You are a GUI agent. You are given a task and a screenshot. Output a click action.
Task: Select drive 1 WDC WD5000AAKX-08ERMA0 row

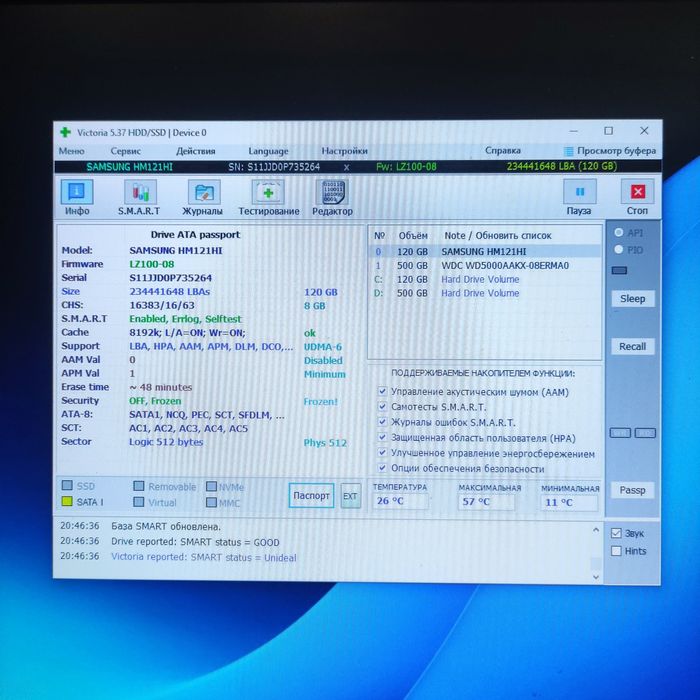[x=485, y=265]
